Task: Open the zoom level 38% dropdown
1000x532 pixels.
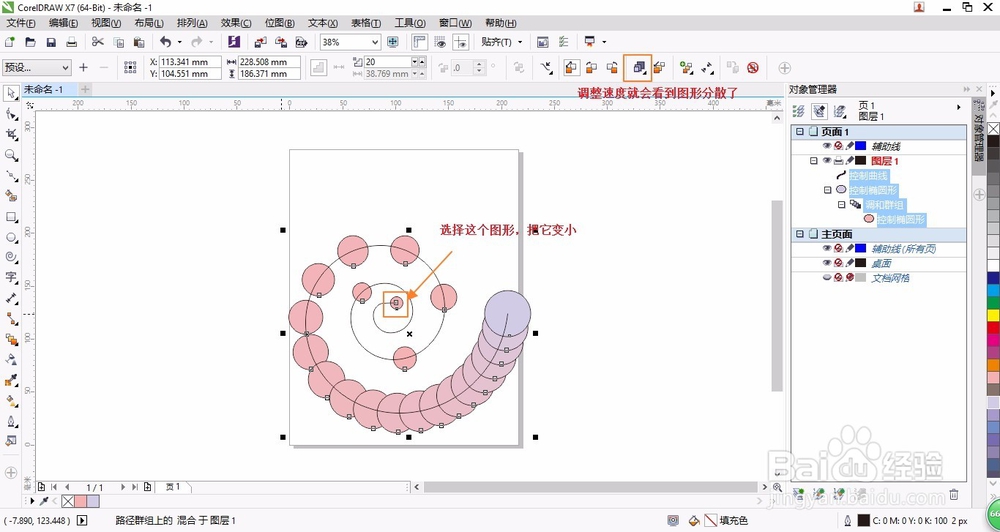Action: tap(374, 42)
